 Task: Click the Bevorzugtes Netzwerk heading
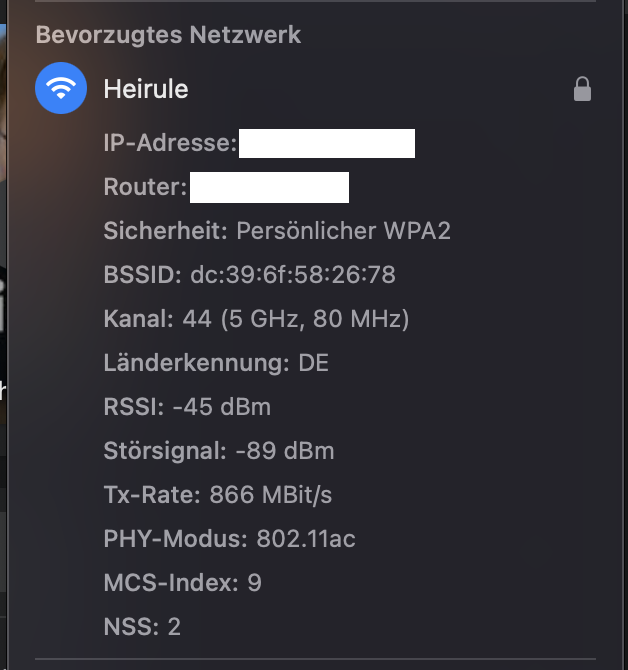click(168, 36)
